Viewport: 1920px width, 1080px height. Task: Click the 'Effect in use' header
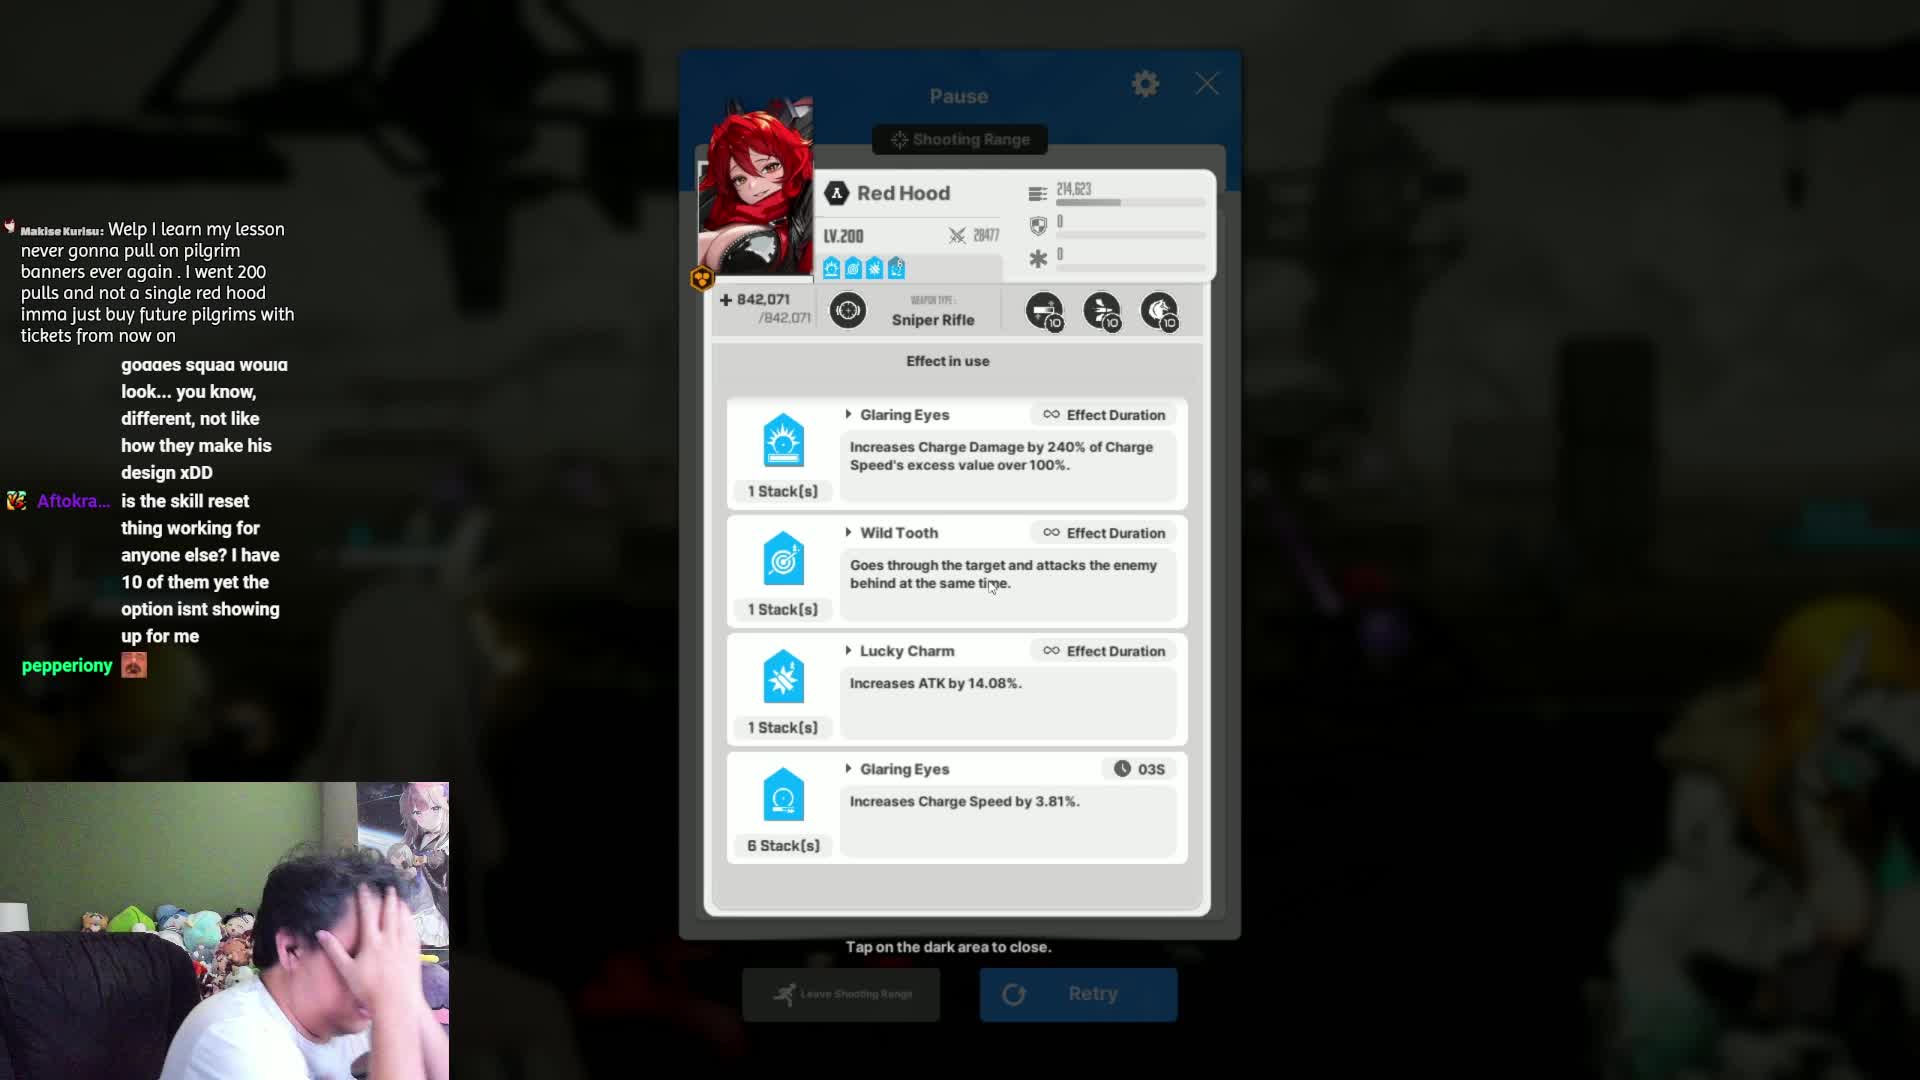click(948, 361)
